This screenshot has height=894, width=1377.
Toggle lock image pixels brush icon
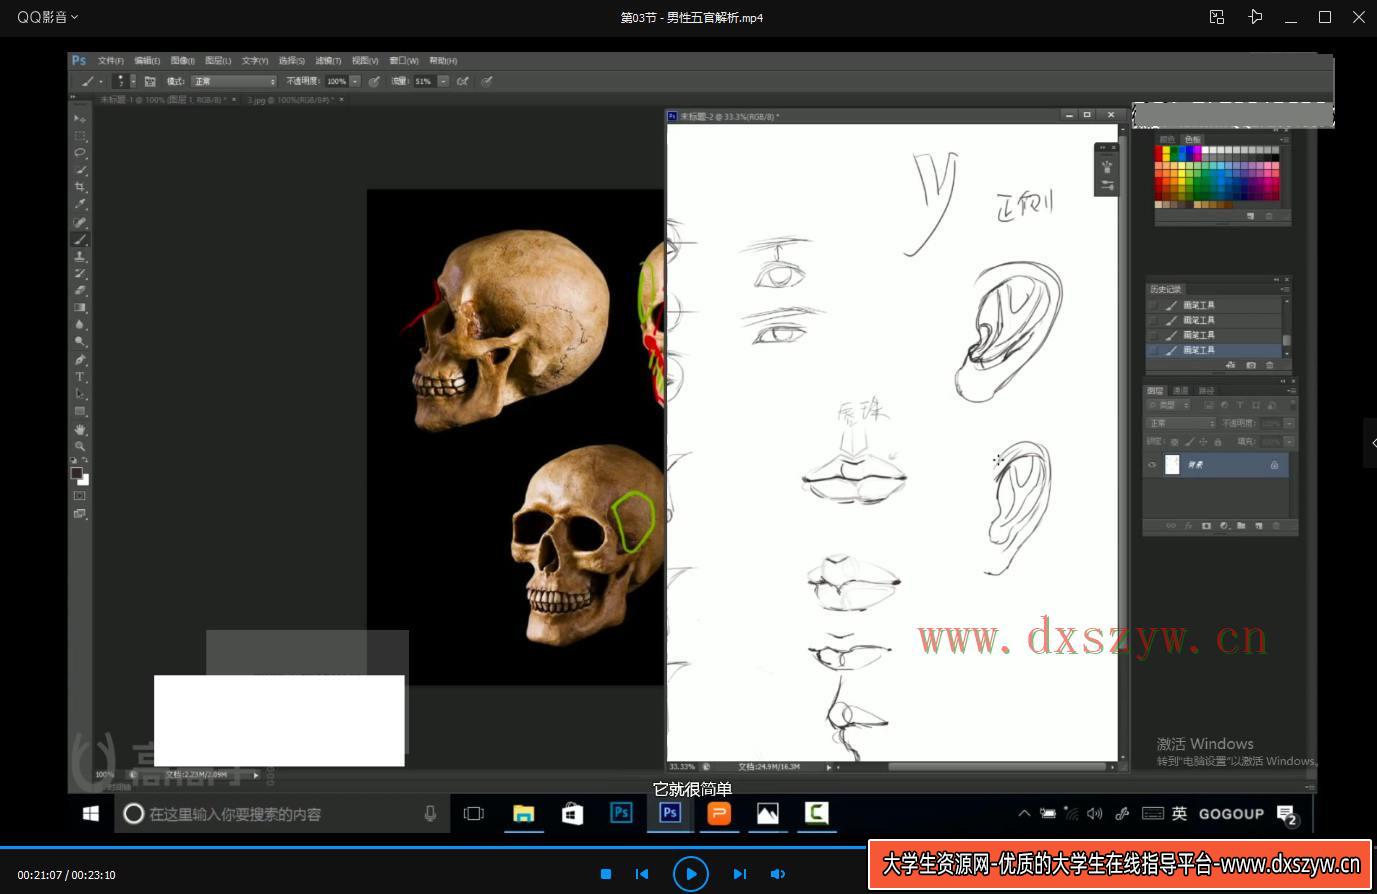1189,441
